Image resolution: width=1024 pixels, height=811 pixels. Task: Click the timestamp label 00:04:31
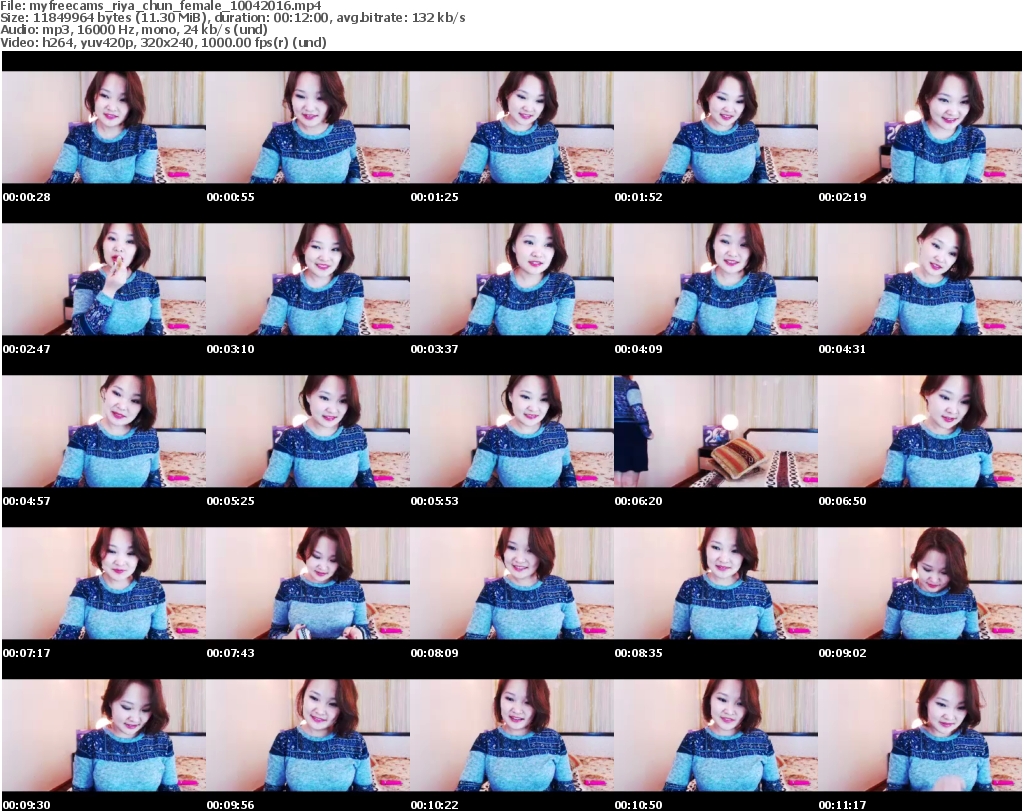[x=842, y=349]
